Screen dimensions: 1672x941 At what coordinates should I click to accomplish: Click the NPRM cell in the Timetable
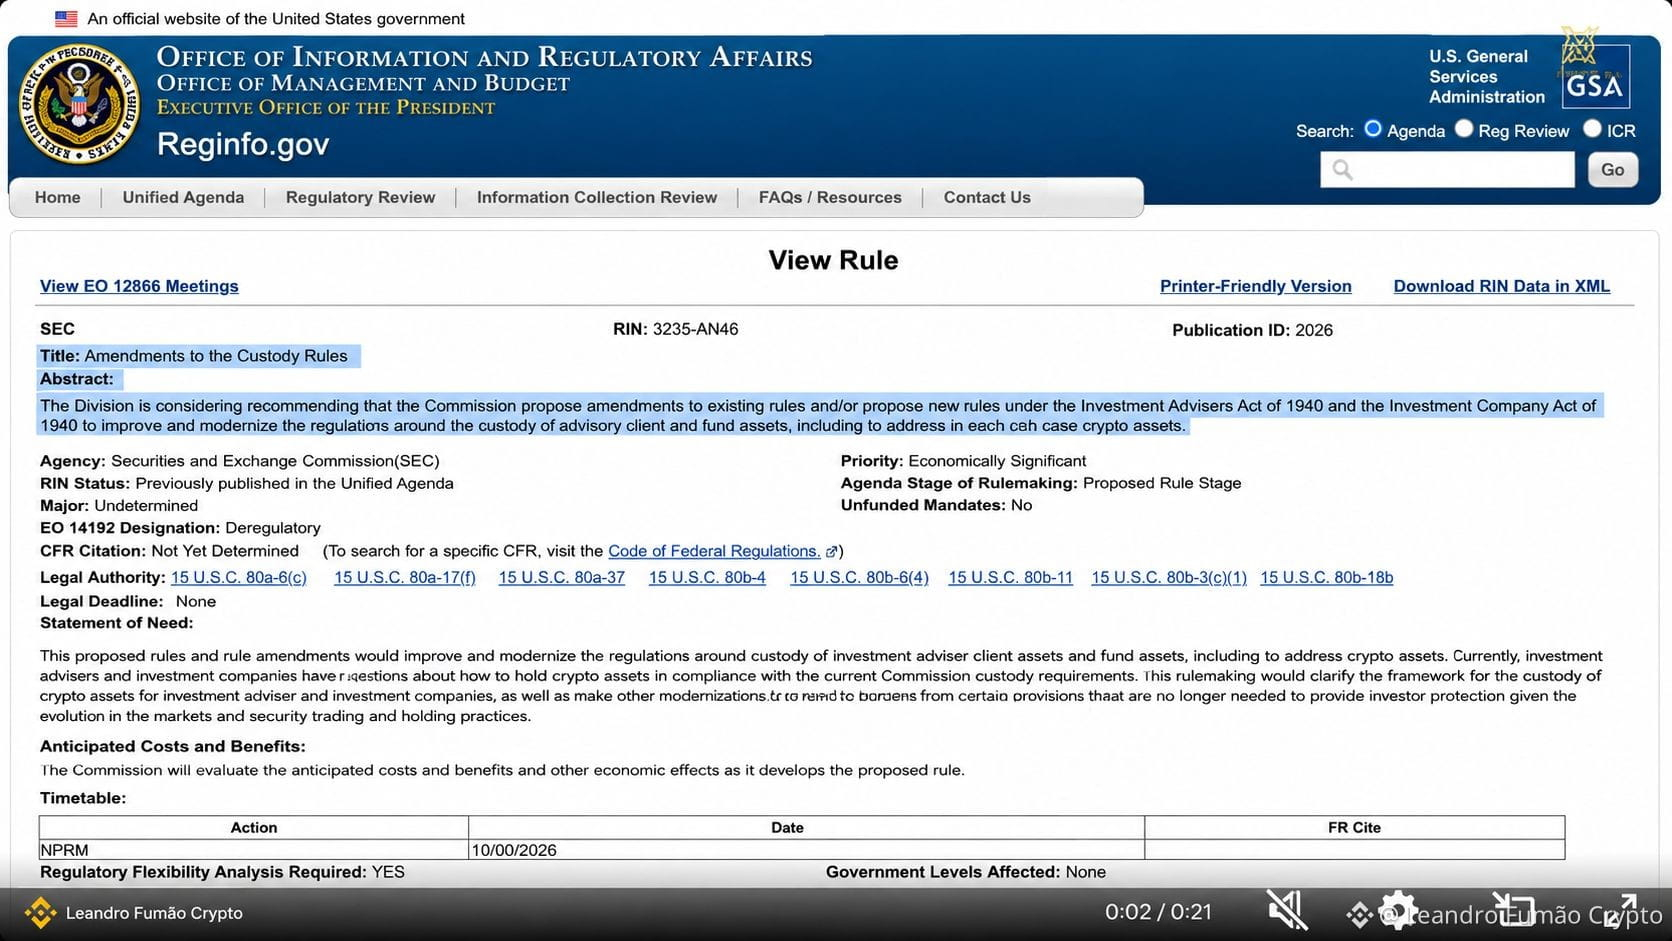pos(254,850)
